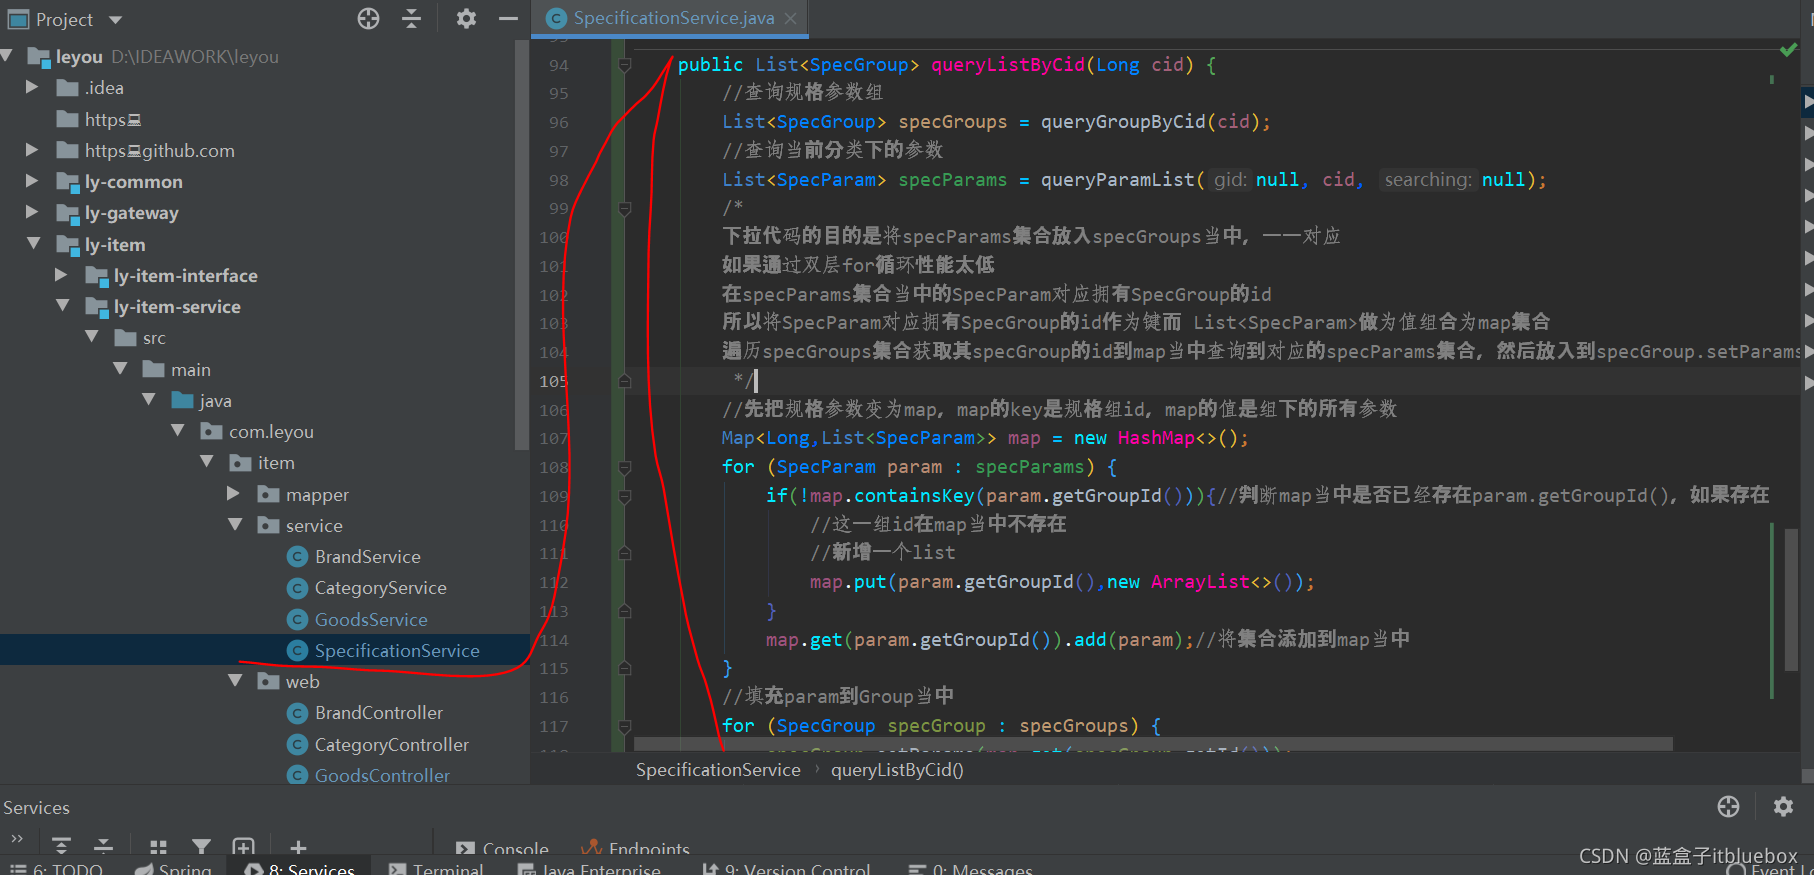Expand the ly-item-interface module arrow
Image resolution: width=1814 pixels, height=875 pixels.
point(61,274)
